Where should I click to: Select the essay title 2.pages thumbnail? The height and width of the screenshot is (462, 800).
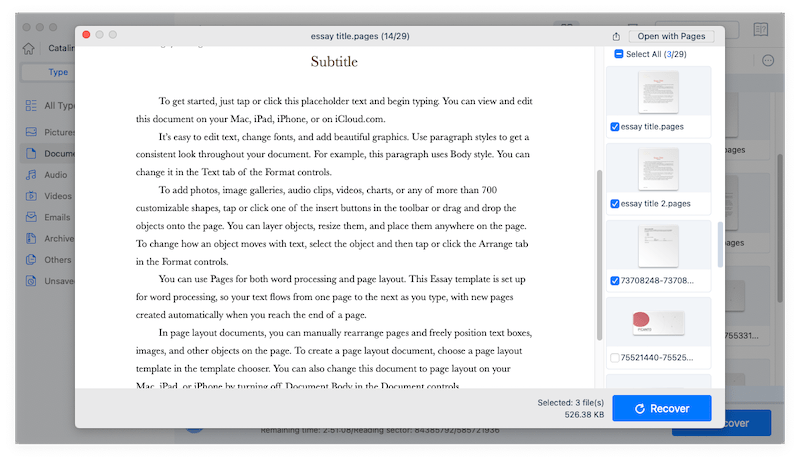[x=658, y=169]
